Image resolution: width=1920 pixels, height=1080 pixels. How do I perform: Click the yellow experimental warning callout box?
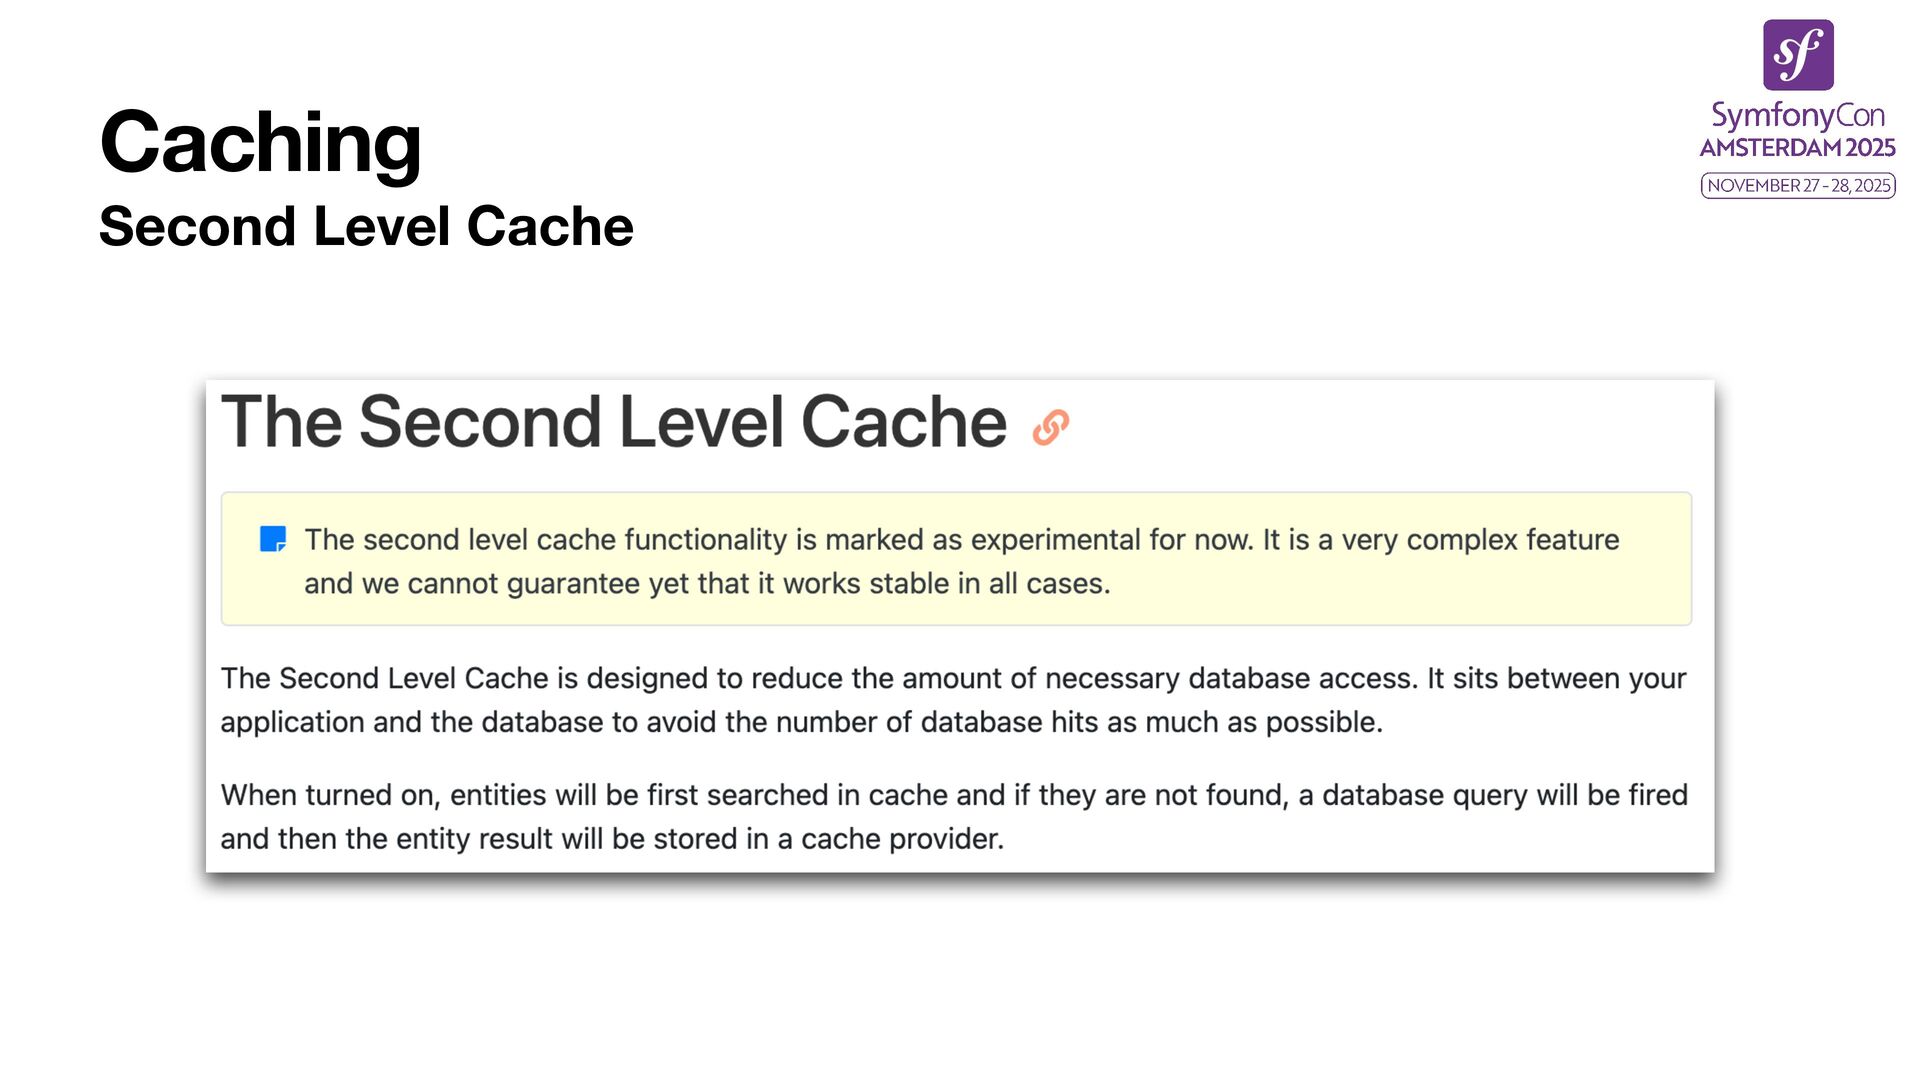(956, 559)
